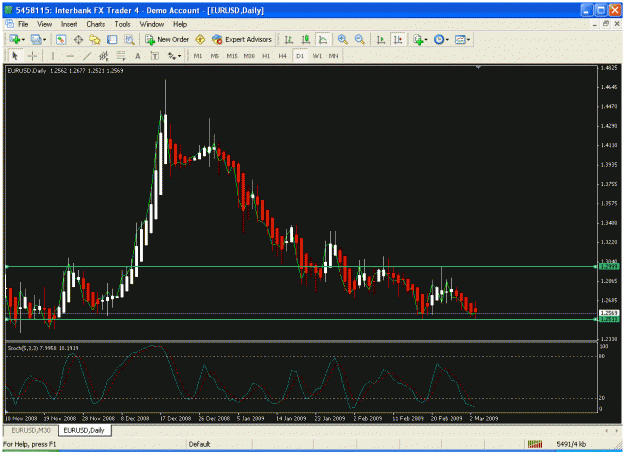Screen dimensions: 625x452
Task: Select the Text Label tool
Action: [x=155, y=56]
